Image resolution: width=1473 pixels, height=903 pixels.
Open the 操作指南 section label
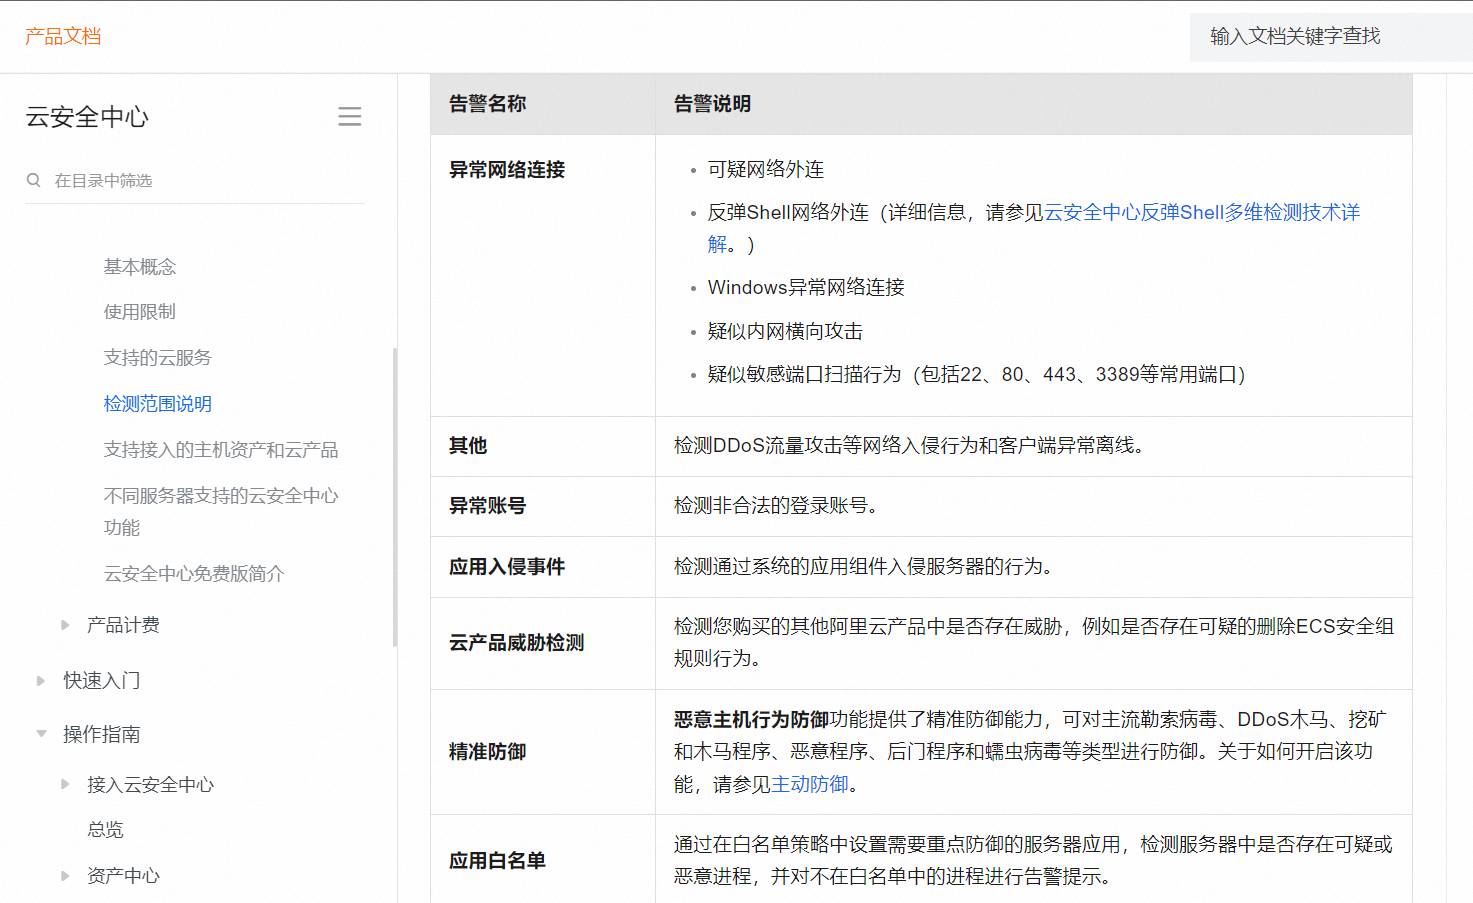pos(102,735)
